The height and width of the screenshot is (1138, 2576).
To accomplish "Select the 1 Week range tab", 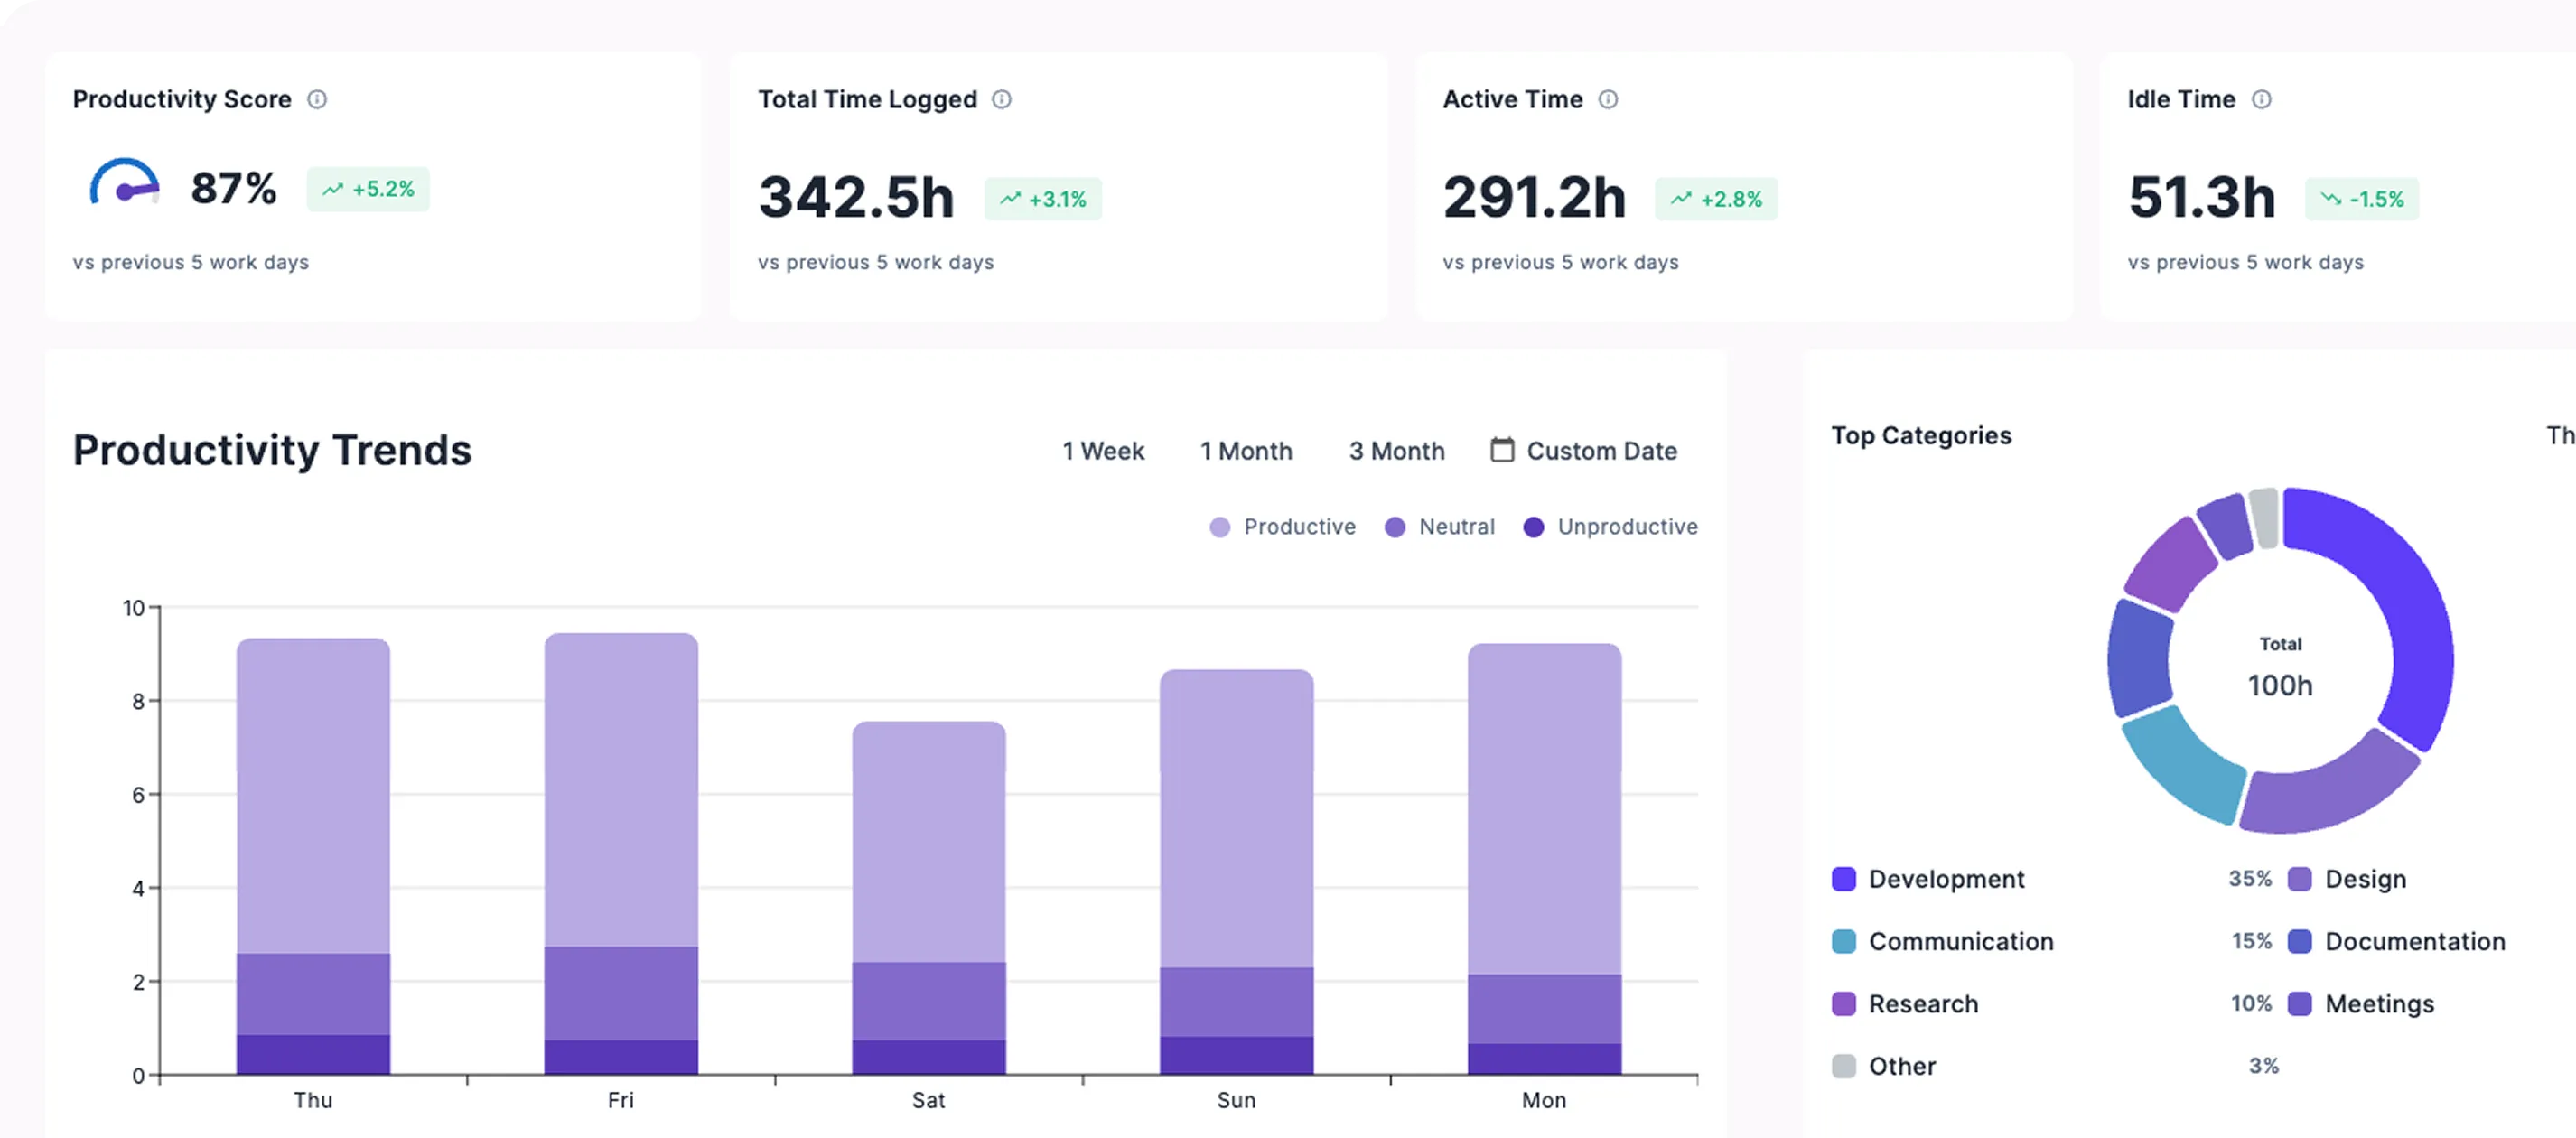I will point(1103,451).
